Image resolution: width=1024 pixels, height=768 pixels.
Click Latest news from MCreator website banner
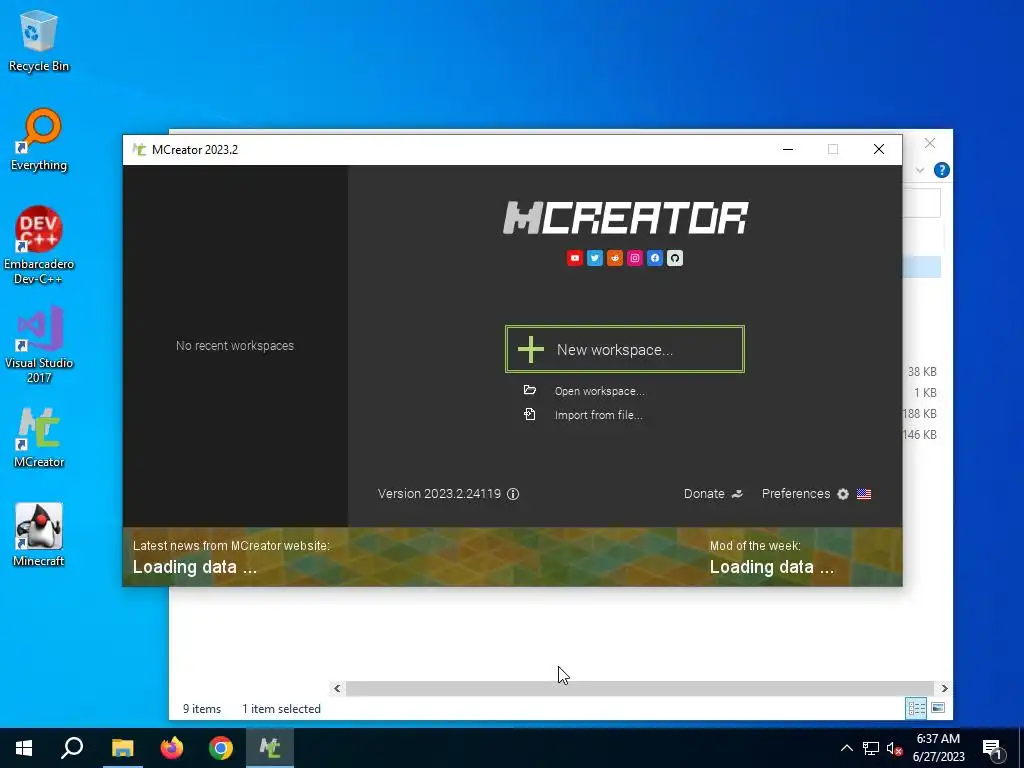[231, 557]
